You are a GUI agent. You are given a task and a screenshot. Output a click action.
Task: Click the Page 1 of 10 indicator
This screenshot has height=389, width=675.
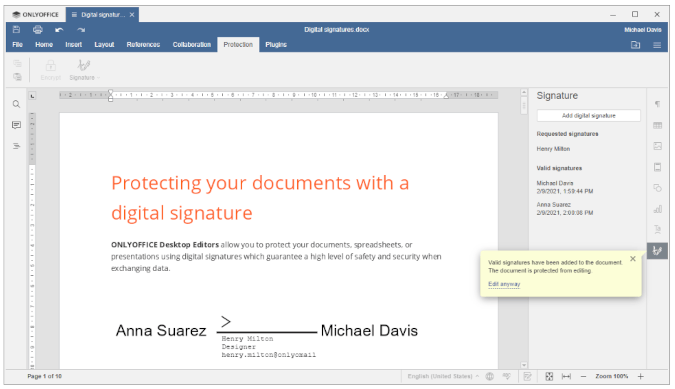[x=44, y=376]
